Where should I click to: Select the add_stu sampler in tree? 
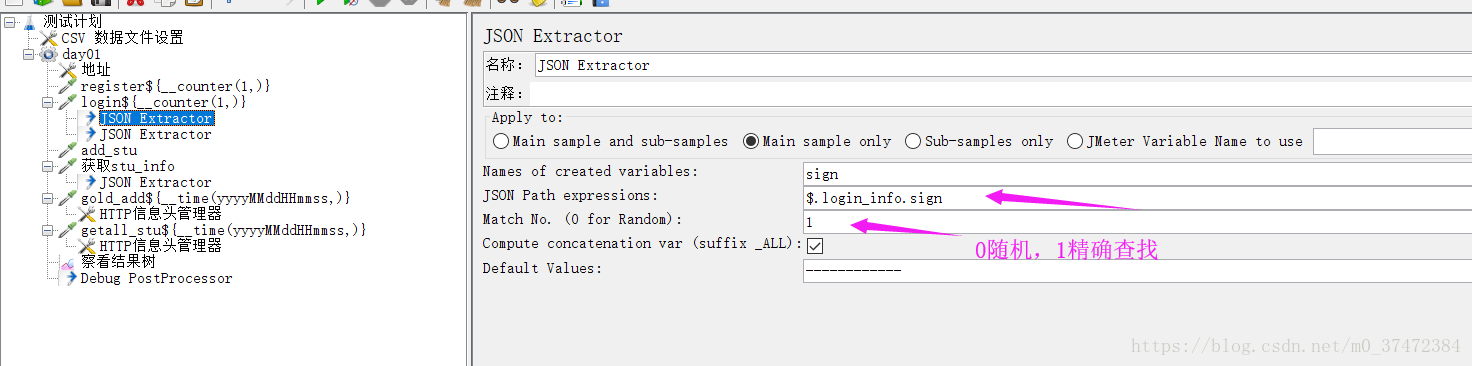[x=109, y=150]
